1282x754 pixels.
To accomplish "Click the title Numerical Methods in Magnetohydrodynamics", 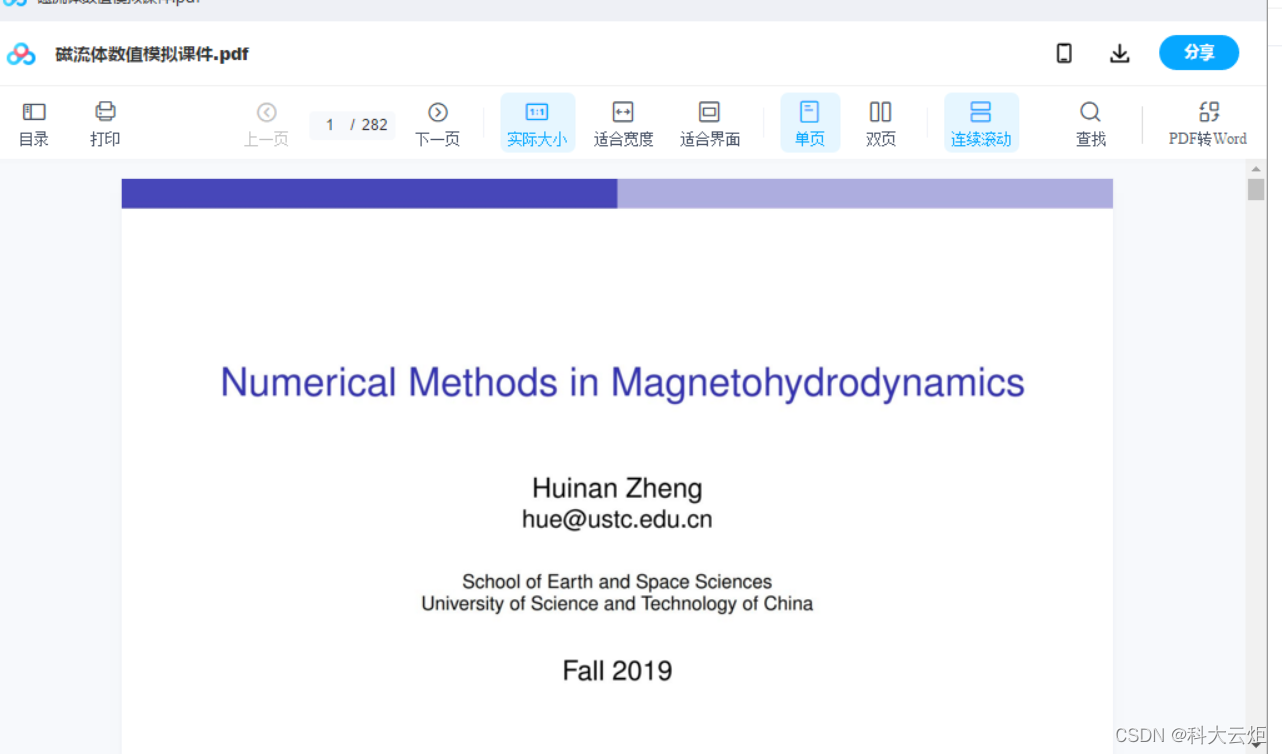I will pyautogui.click(x=622, y=383).
